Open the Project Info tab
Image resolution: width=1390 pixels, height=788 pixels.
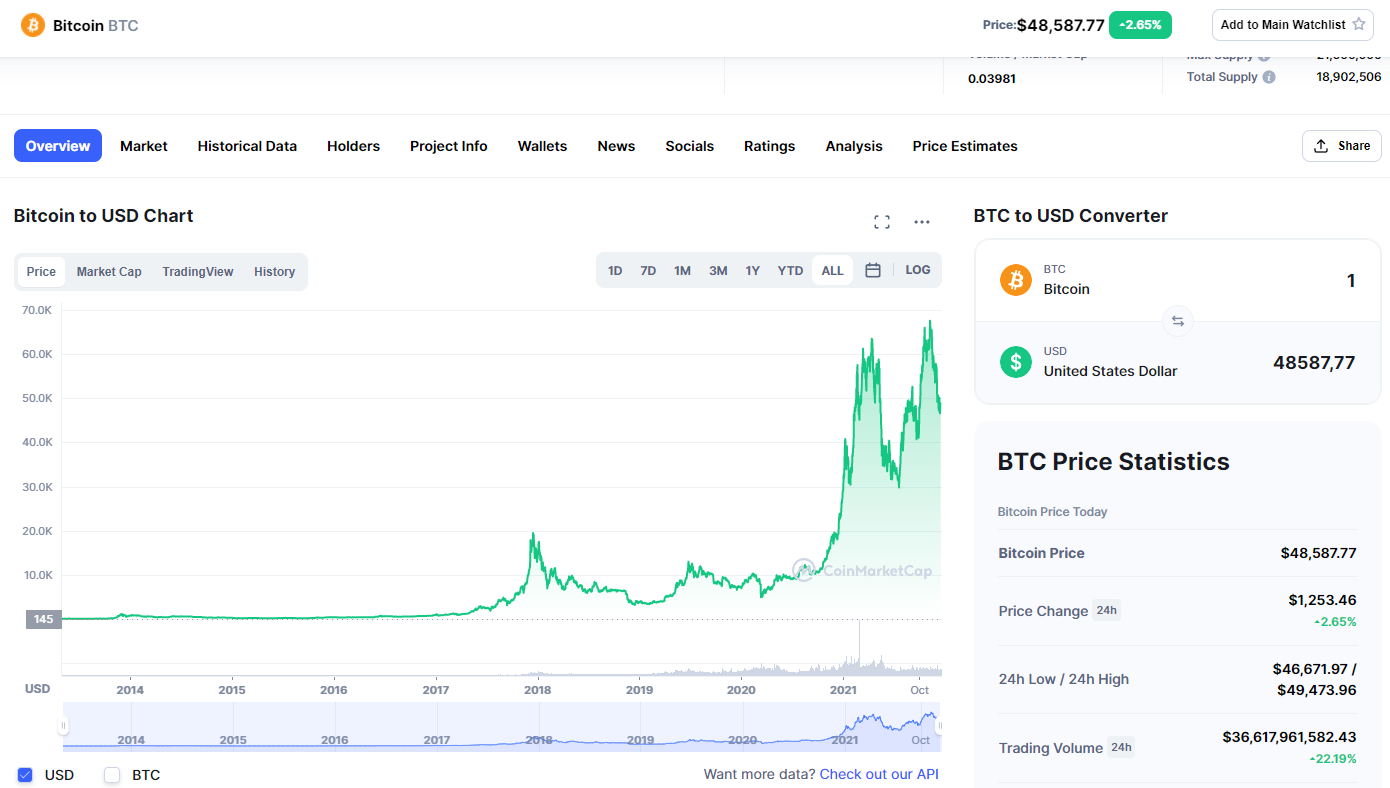point(449,146)
